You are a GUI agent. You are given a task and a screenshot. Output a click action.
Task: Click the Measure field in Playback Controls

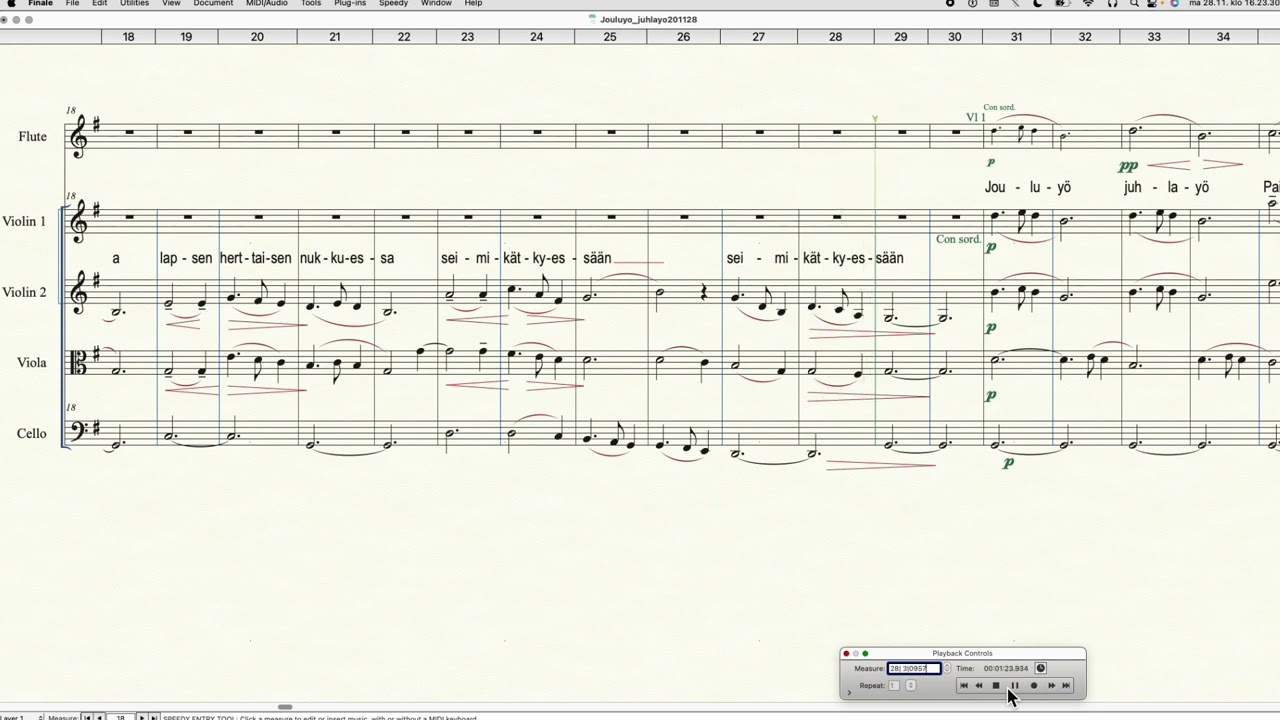click(914, 668)
